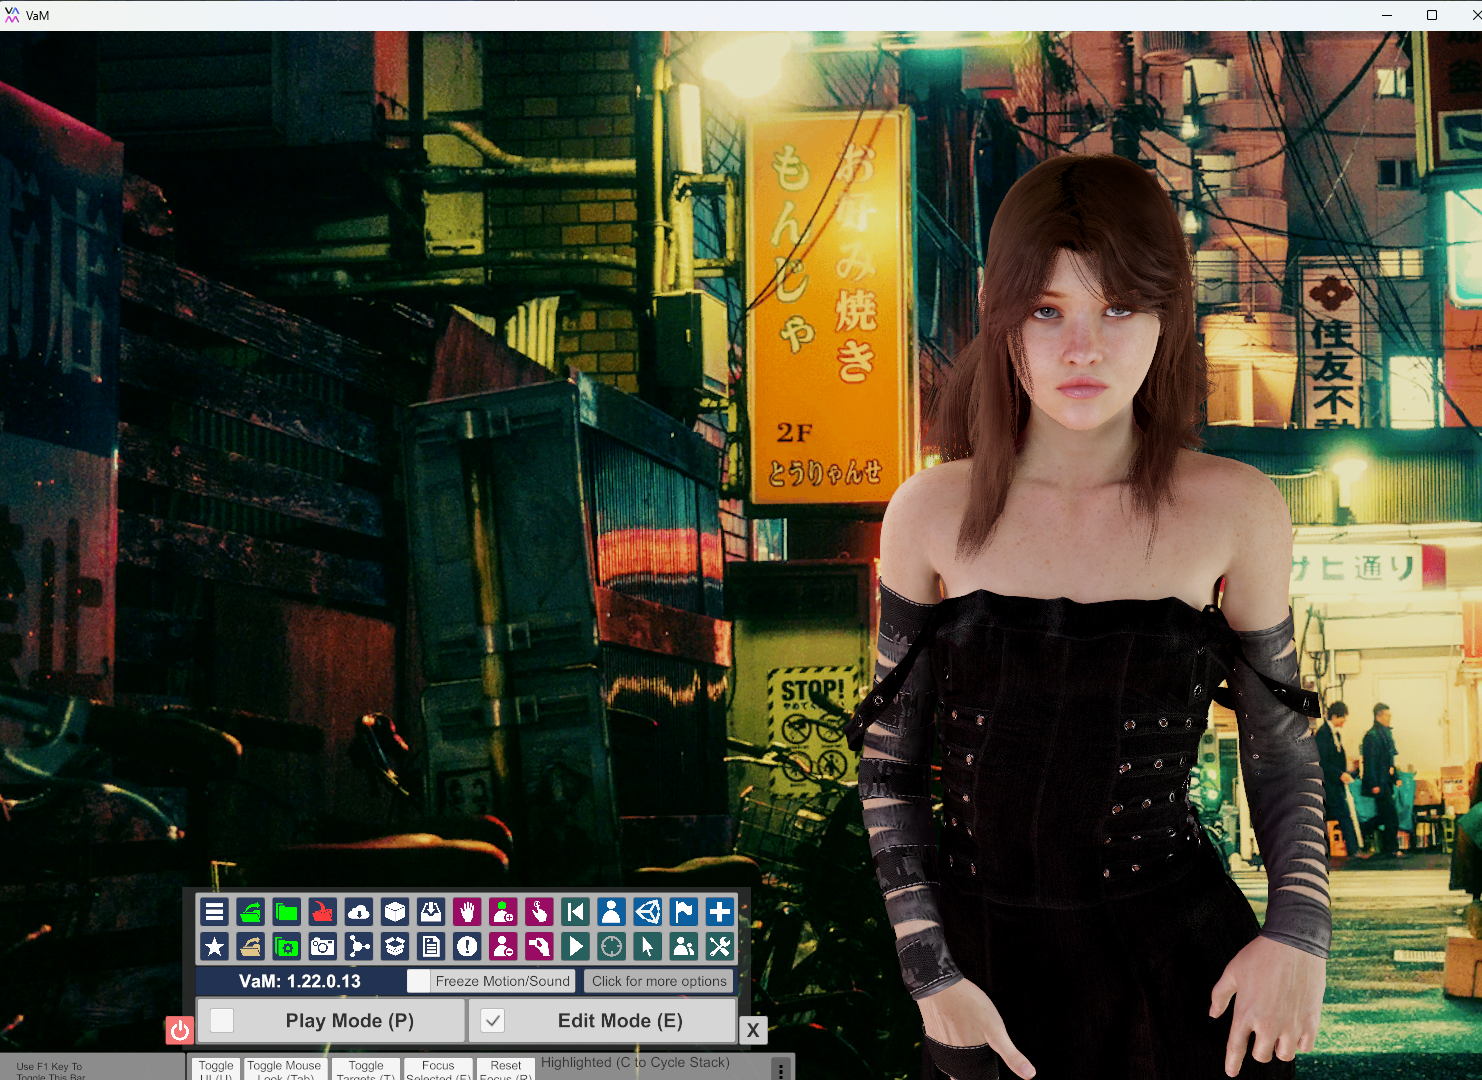
Task: Click the inbox download tray icon
Action: click(x=431, y=911)
